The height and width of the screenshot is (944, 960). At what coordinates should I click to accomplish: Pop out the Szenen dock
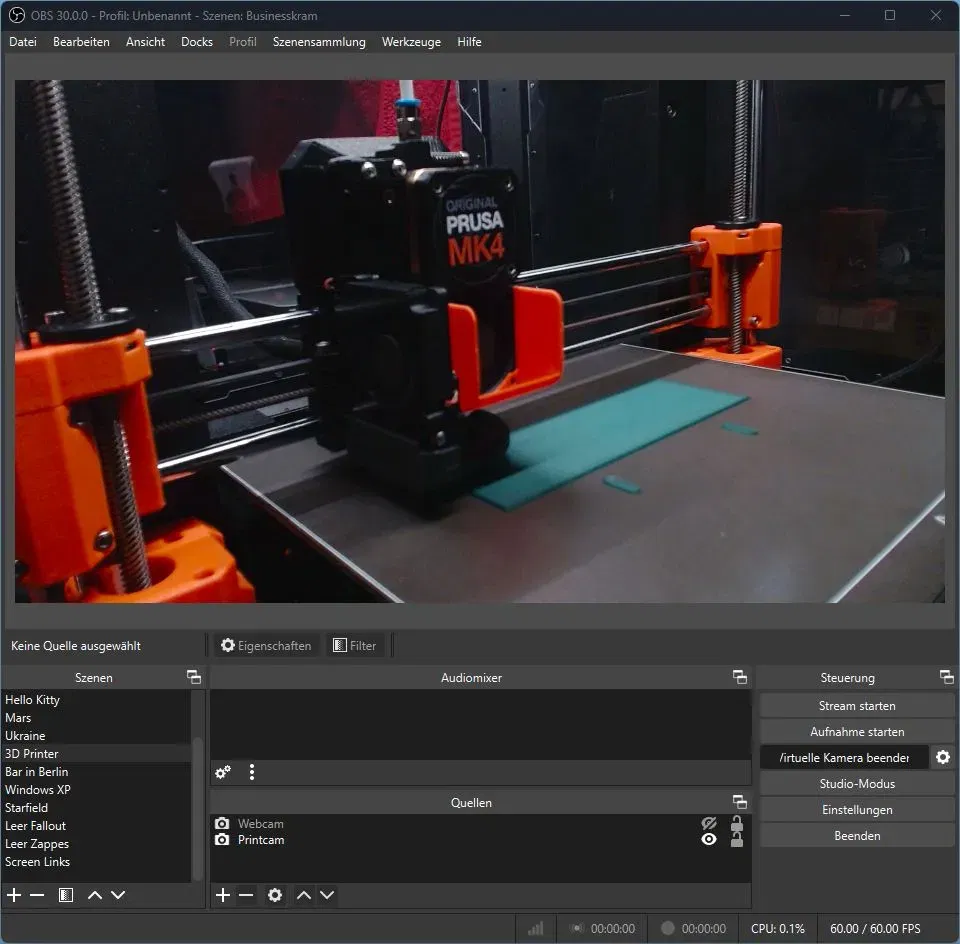coord(194,676)
